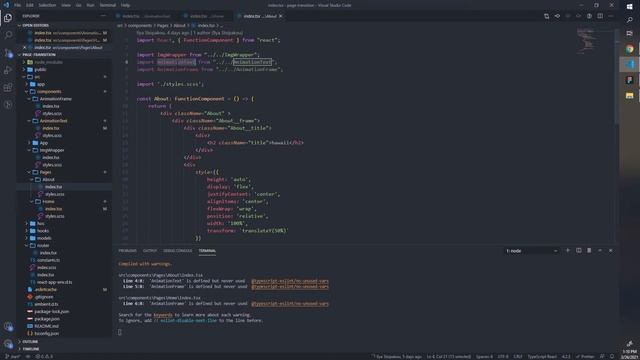Click the Prettier status bar entry
This screenshot has width=640, height=360.
pyautogui.click(x=585, y=357)
